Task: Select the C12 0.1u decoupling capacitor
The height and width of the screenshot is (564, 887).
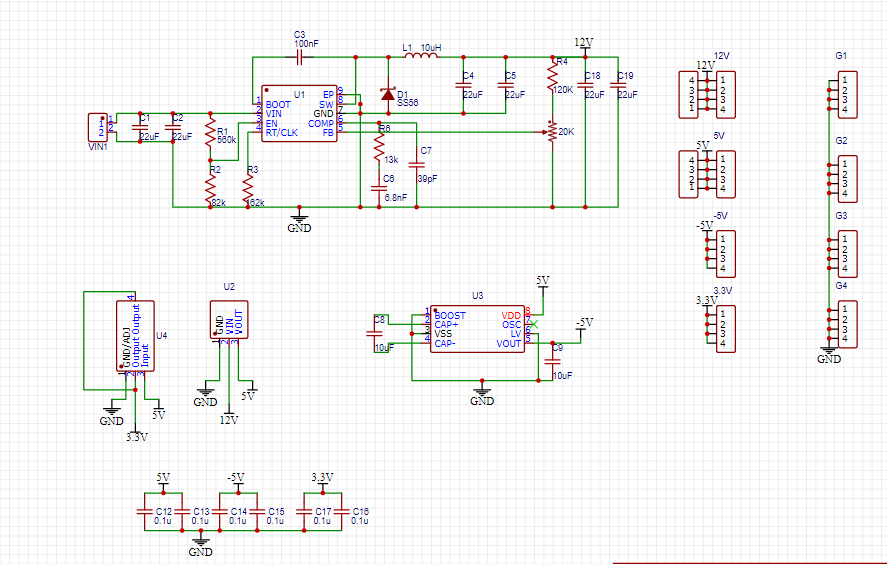Action: pos(145,511)
